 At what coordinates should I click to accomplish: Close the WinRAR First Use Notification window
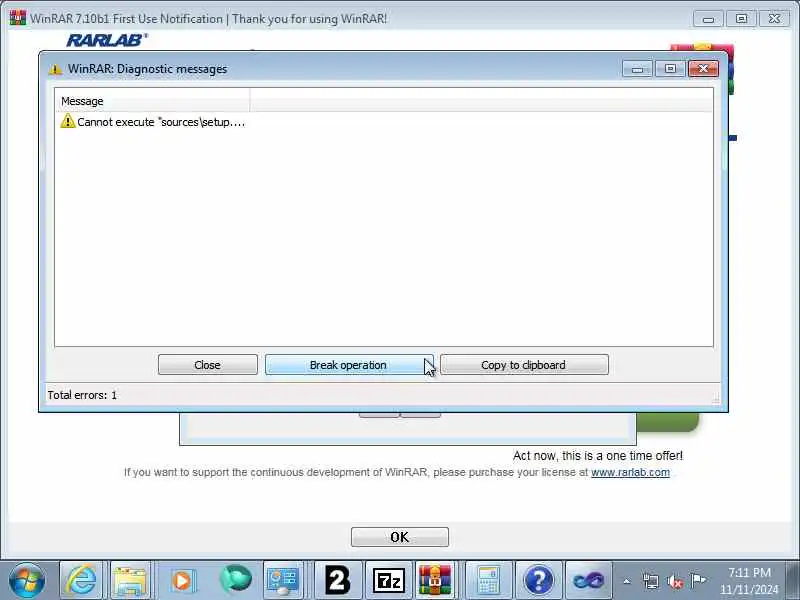[774, 19]
